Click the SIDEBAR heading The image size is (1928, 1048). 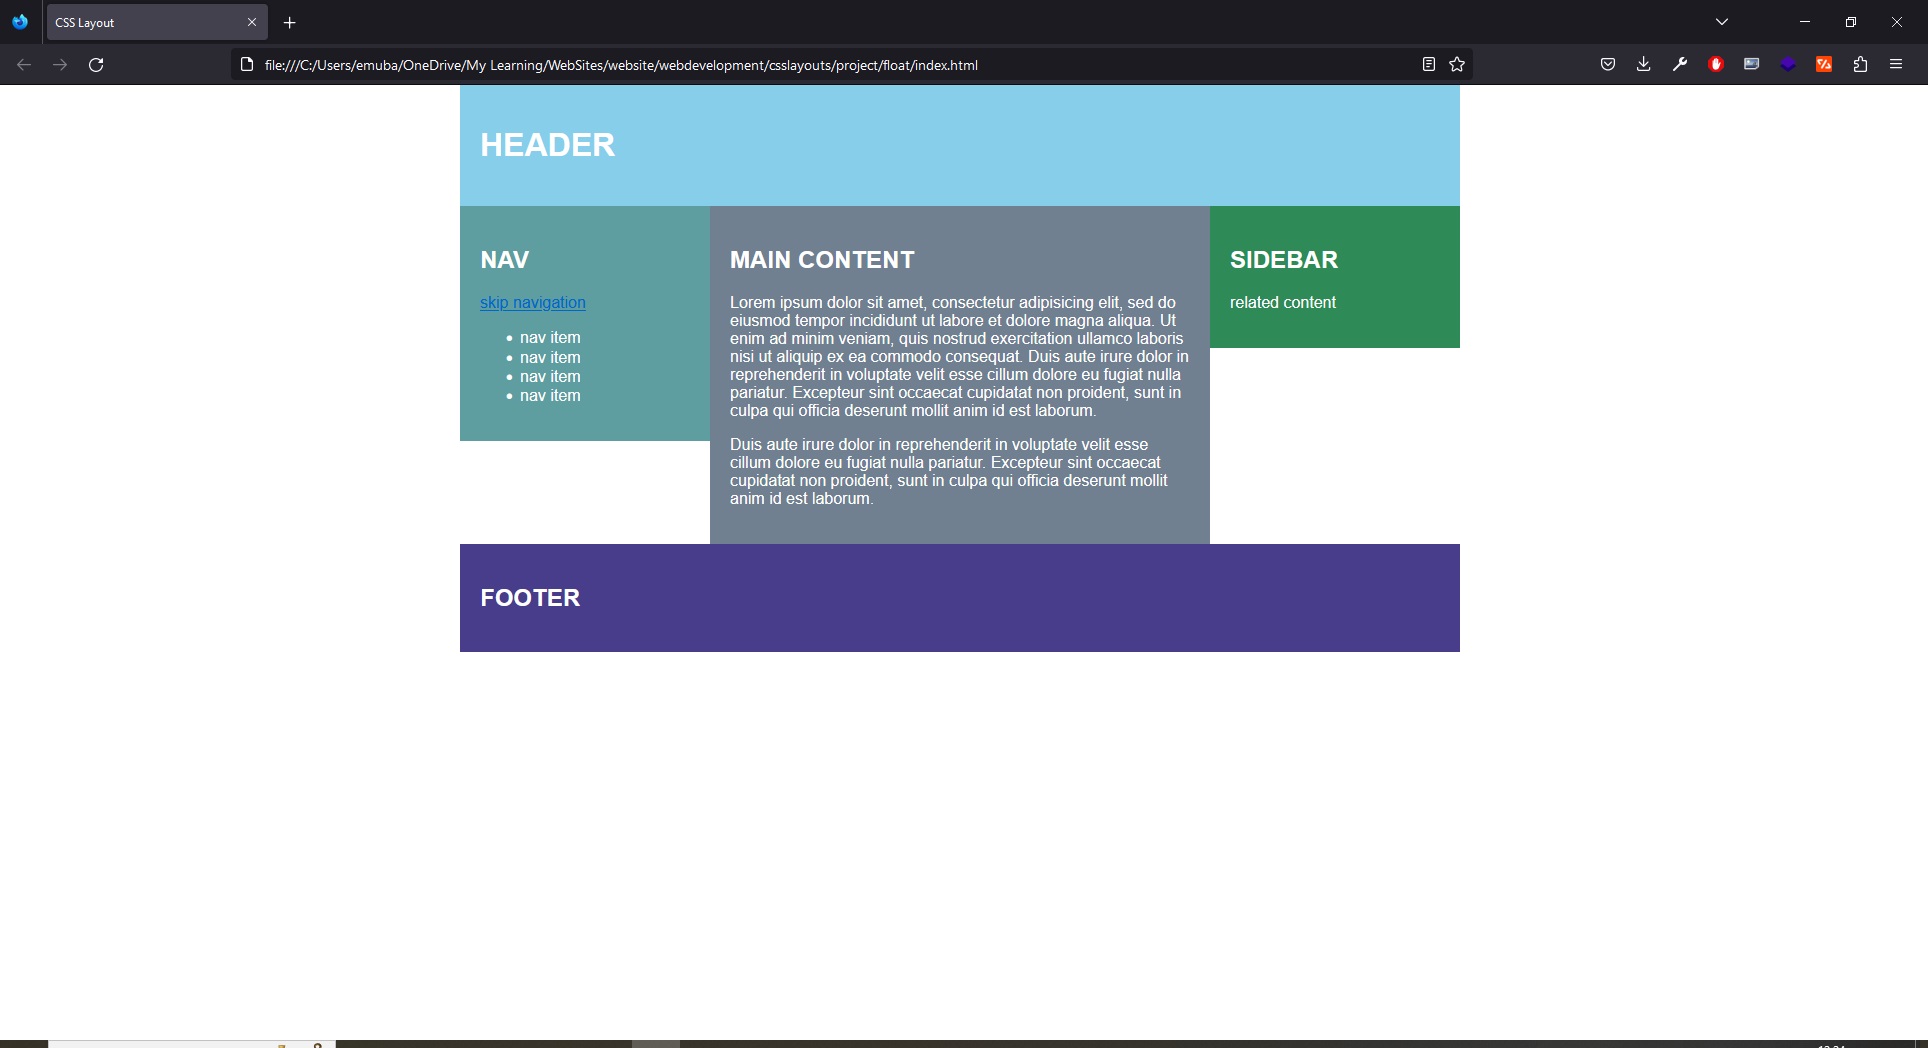(1284, 260)
